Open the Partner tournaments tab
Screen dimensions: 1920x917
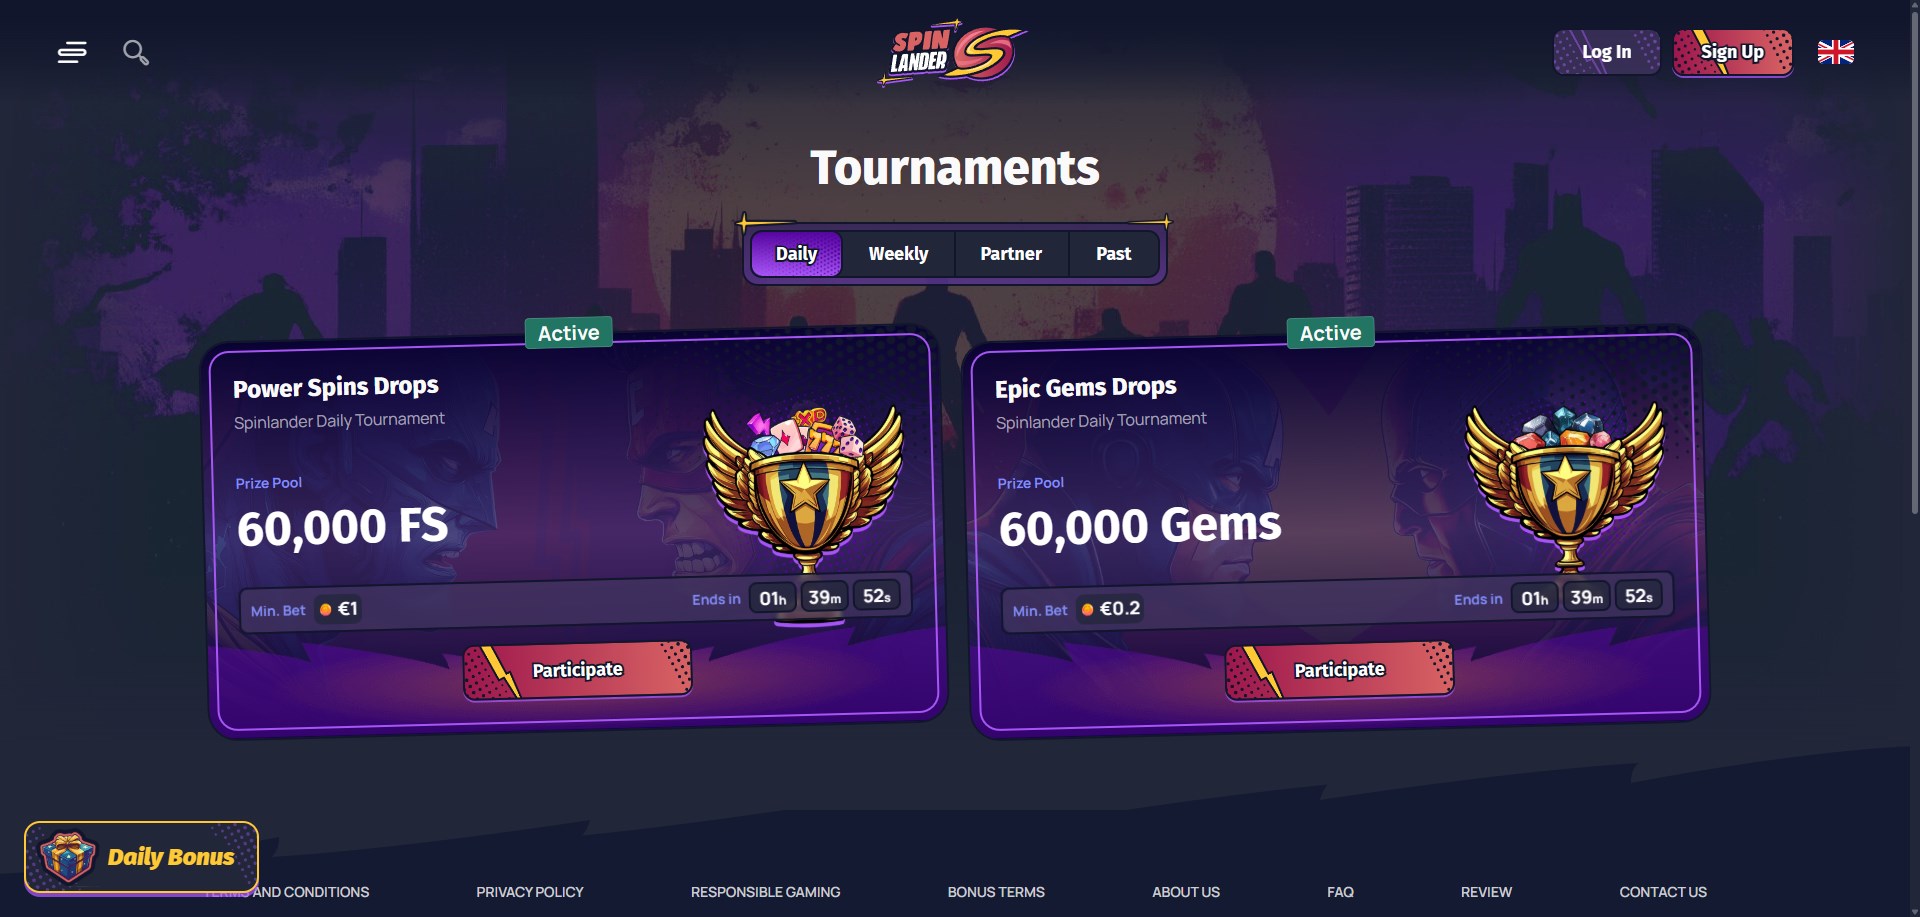[1011, 254]
